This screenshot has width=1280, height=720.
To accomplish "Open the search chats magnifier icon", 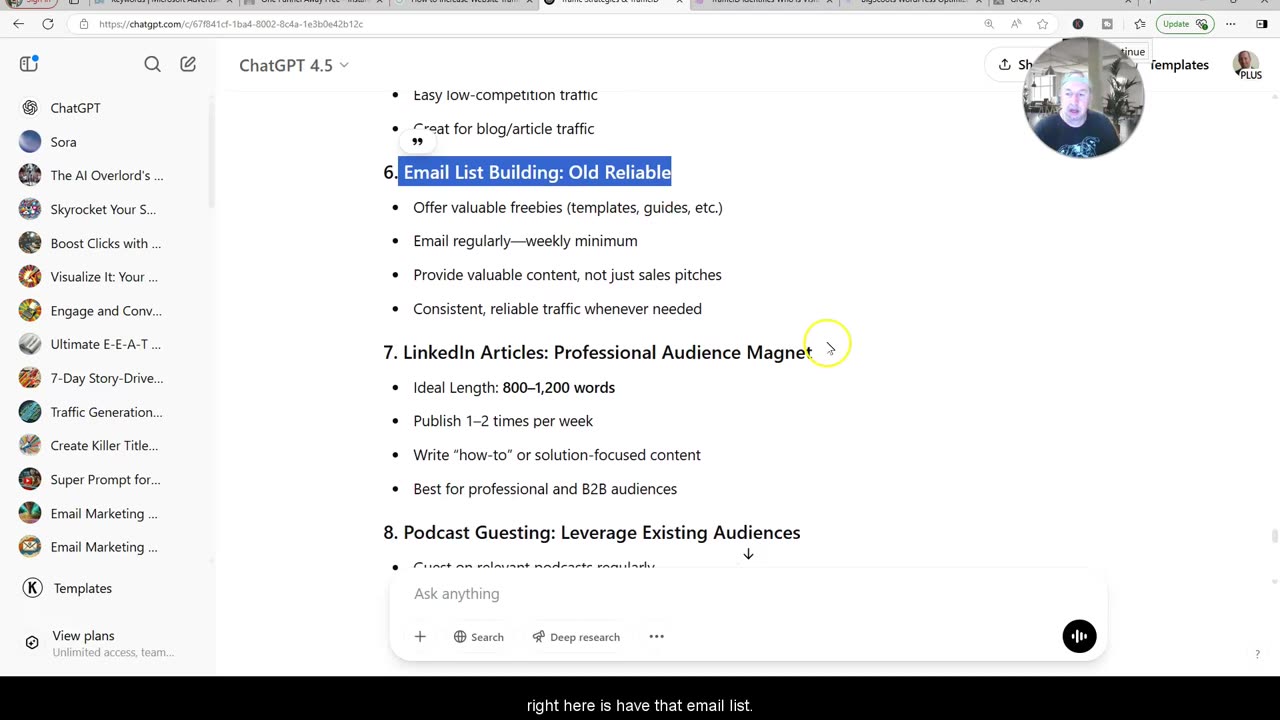I will (152, 64).
